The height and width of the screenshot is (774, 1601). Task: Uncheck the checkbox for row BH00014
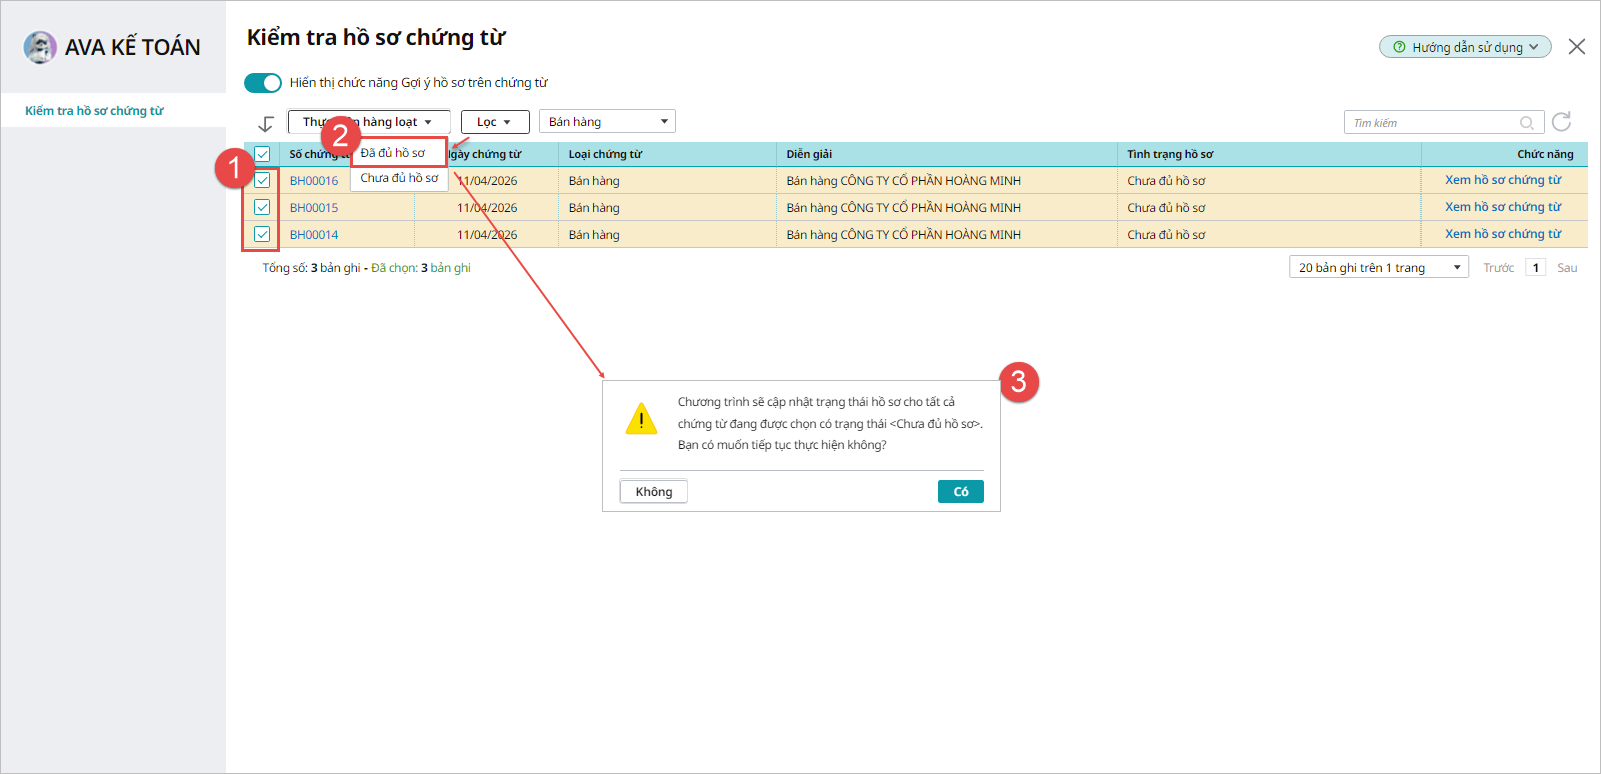[x=262, y=234]
